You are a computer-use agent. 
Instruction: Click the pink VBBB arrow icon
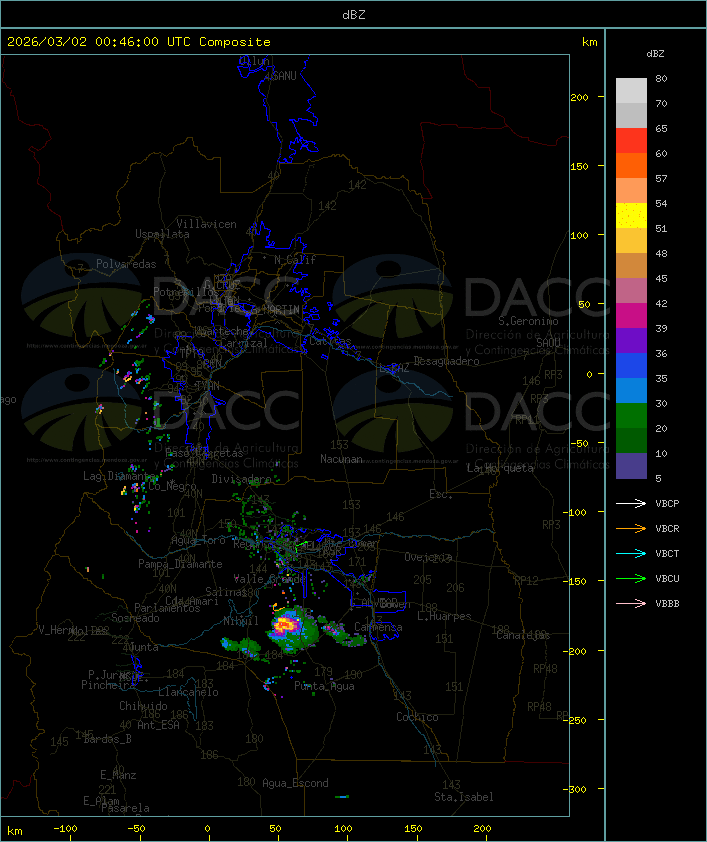631,604
